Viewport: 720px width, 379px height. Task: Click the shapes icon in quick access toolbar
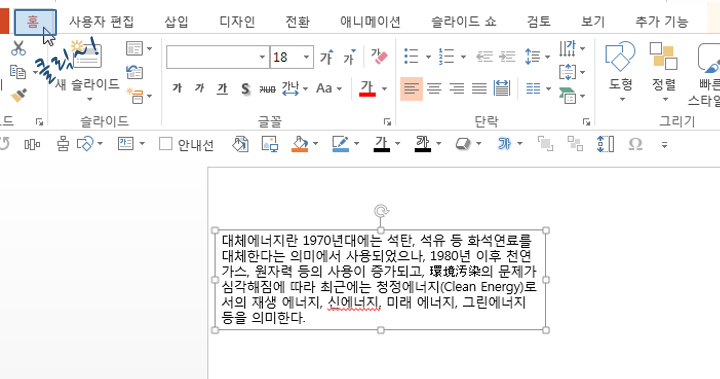[x=85, y=144]
